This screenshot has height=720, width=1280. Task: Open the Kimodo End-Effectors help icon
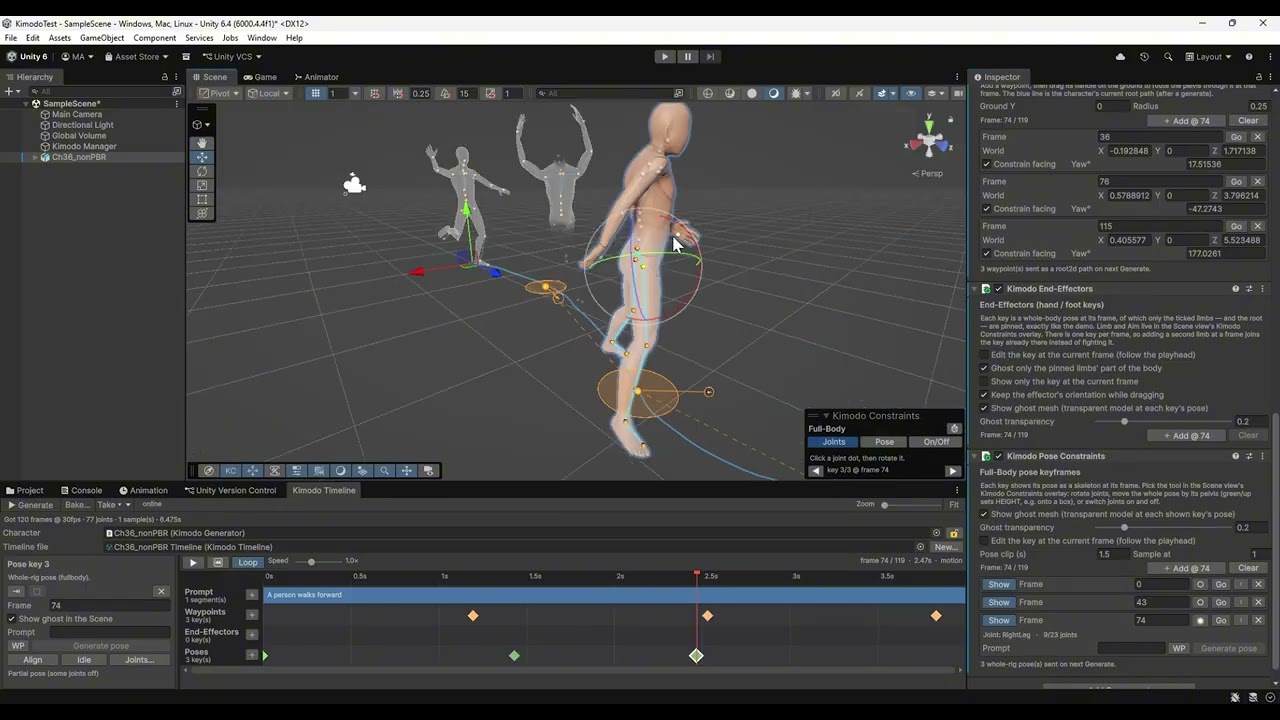click(x=1235, y=289)
